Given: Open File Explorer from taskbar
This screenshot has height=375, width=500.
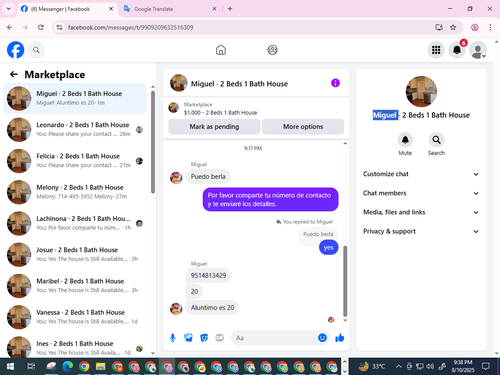Looking at the screenshot, I should coord(101,367).
